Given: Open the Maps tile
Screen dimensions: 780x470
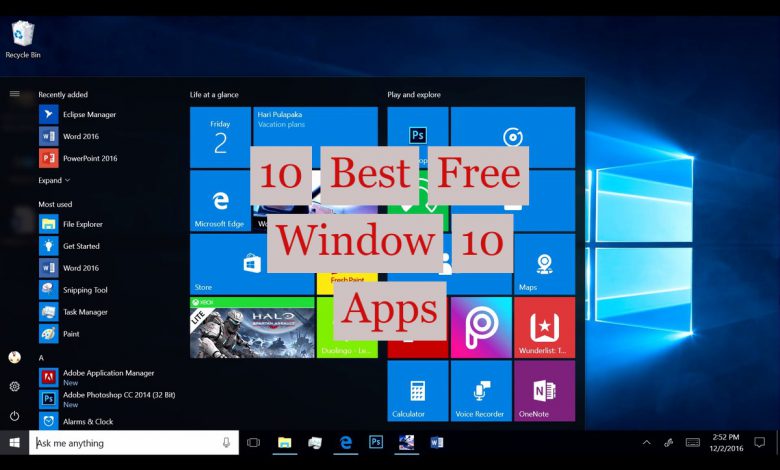Looking at the screenshot, I should point(545,264).
